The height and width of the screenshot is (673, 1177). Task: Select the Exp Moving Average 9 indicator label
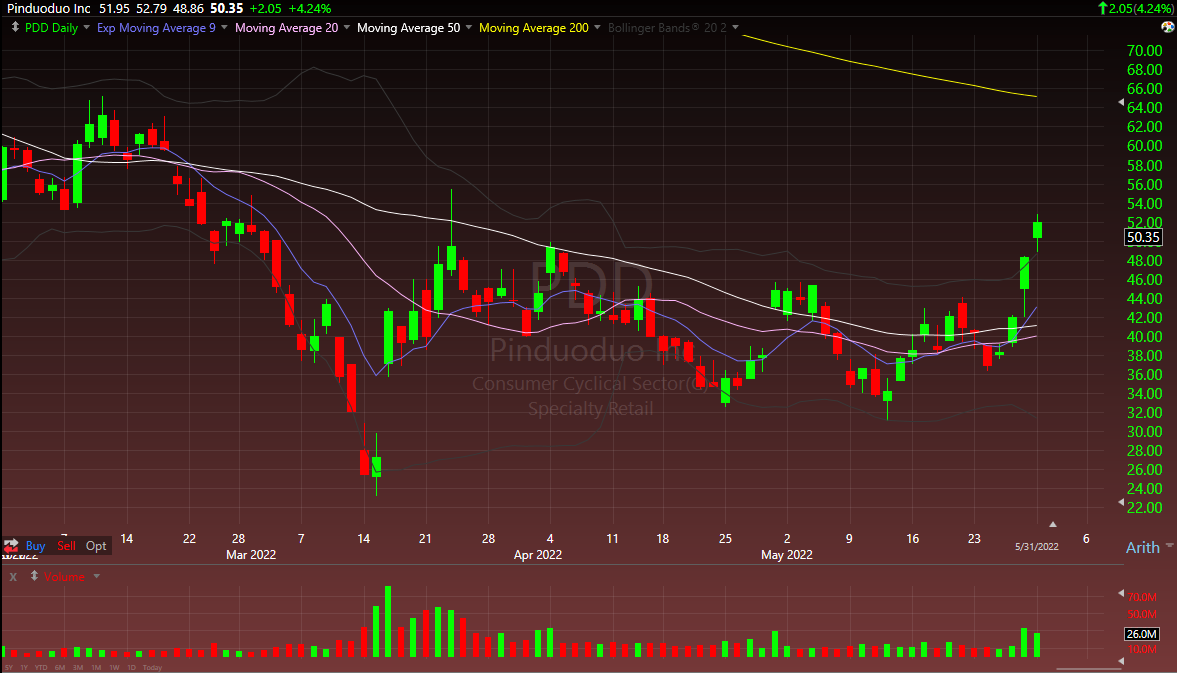[156, 28]
